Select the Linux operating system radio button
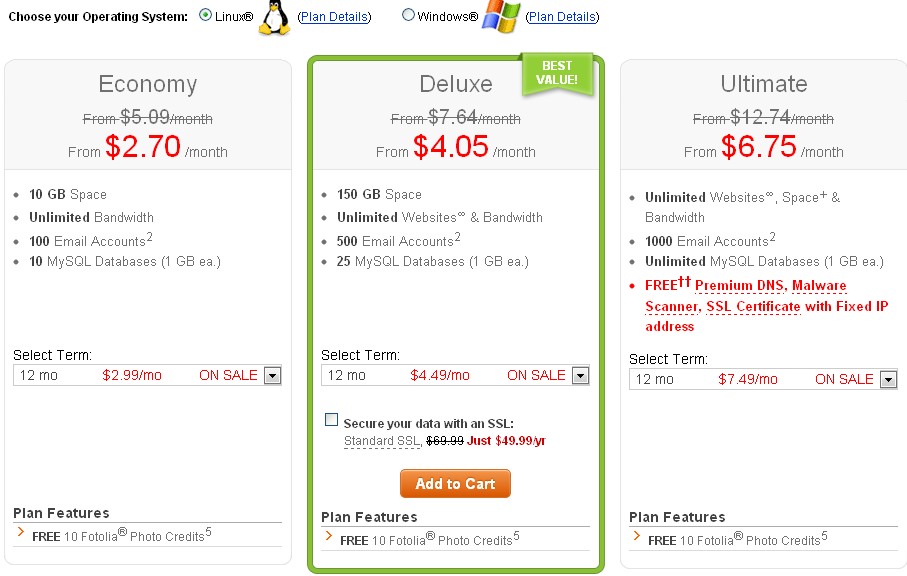The width and height of the screenshot is (907, 576). [x=206, y=16]
